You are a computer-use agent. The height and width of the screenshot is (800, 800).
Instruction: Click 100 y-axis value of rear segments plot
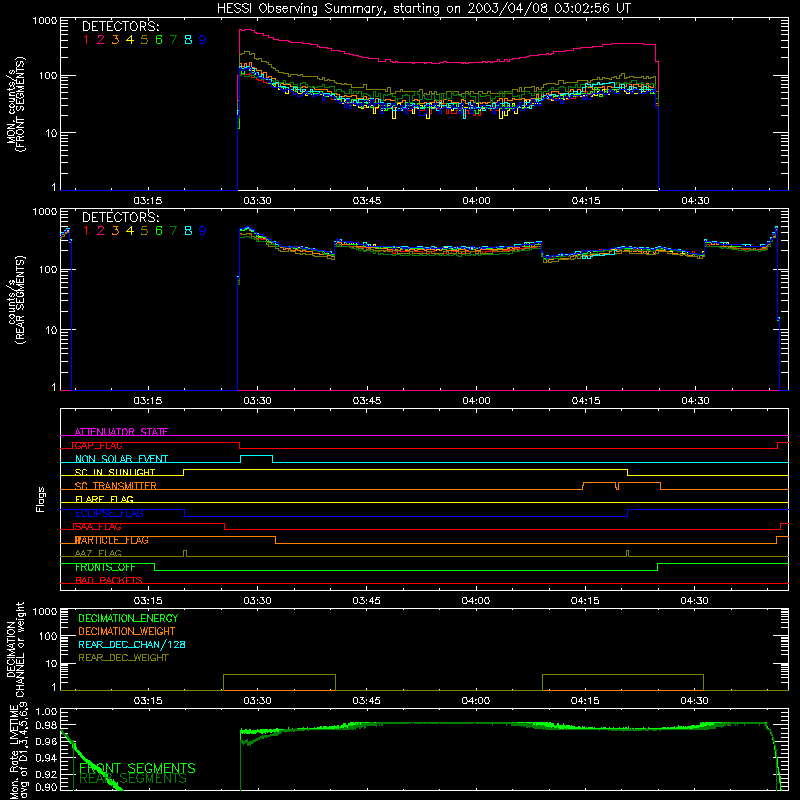(48, 269)
